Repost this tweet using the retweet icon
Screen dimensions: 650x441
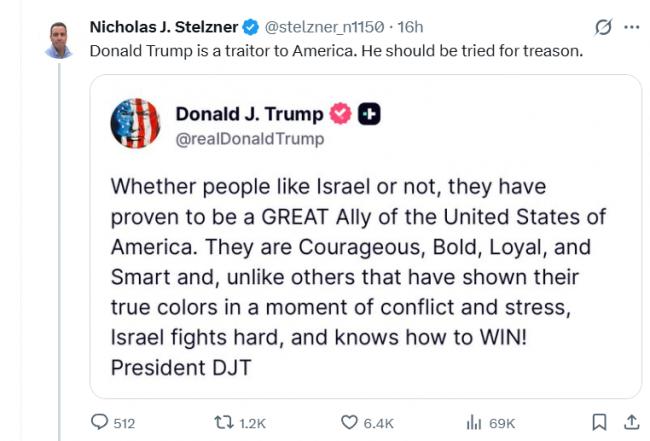tap(224, 423)
